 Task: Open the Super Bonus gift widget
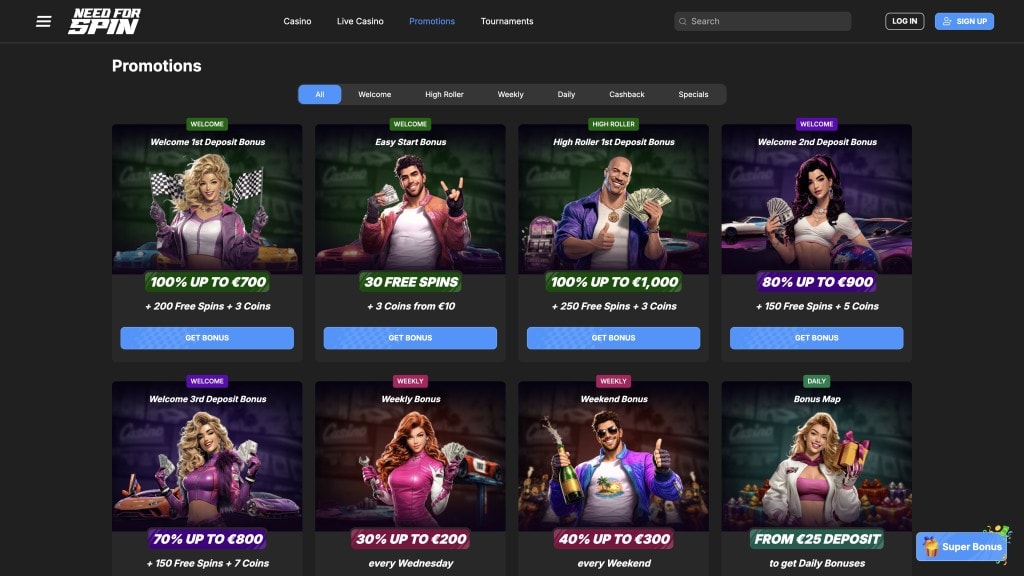click(962, 546)
